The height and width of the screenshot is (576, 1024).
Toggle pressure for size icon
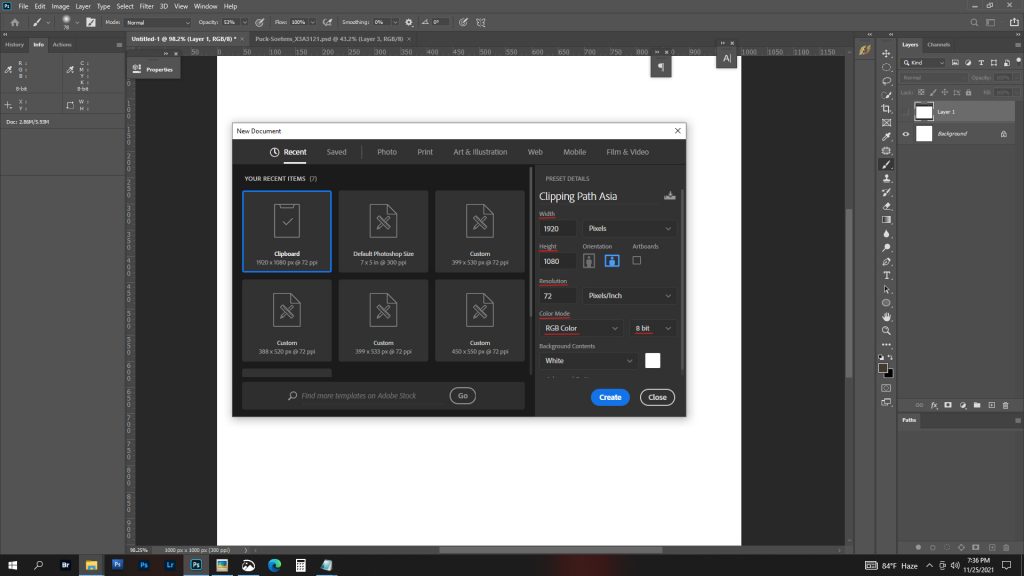point(463,22)
